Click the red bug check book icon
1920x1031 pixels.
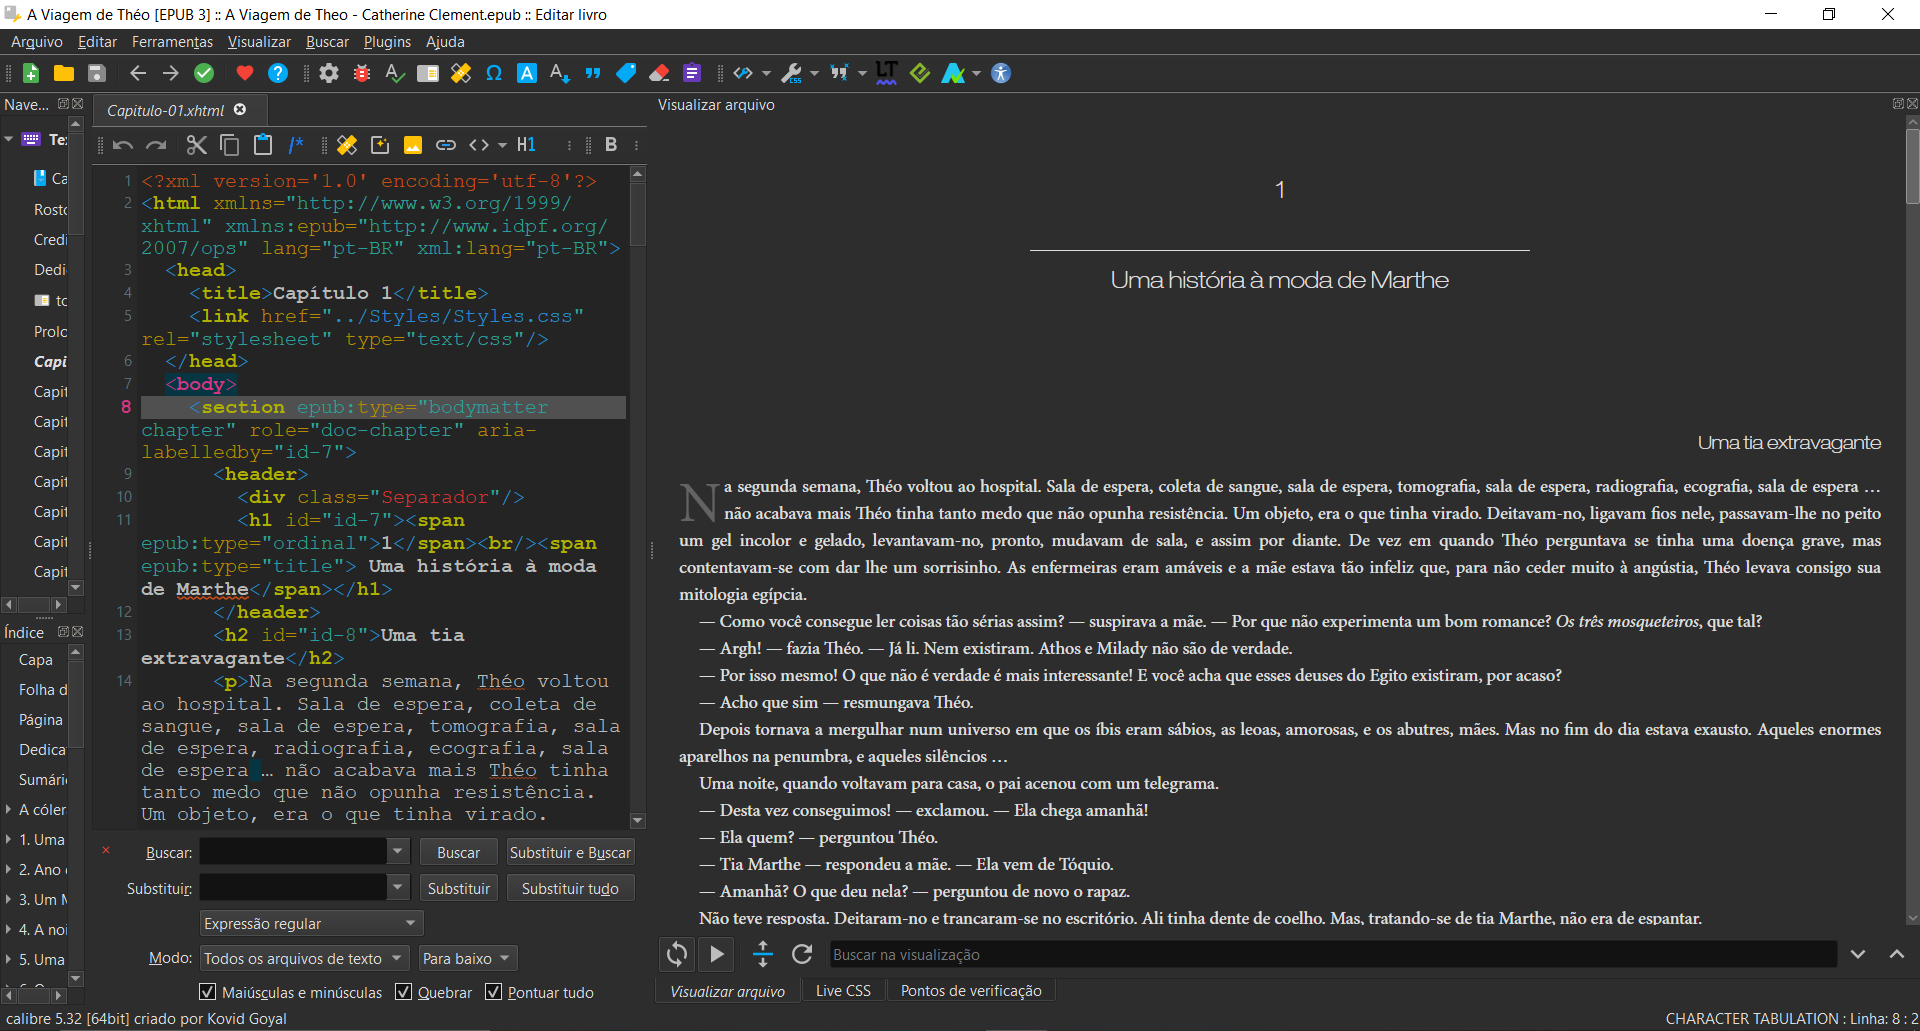[362, 73]
